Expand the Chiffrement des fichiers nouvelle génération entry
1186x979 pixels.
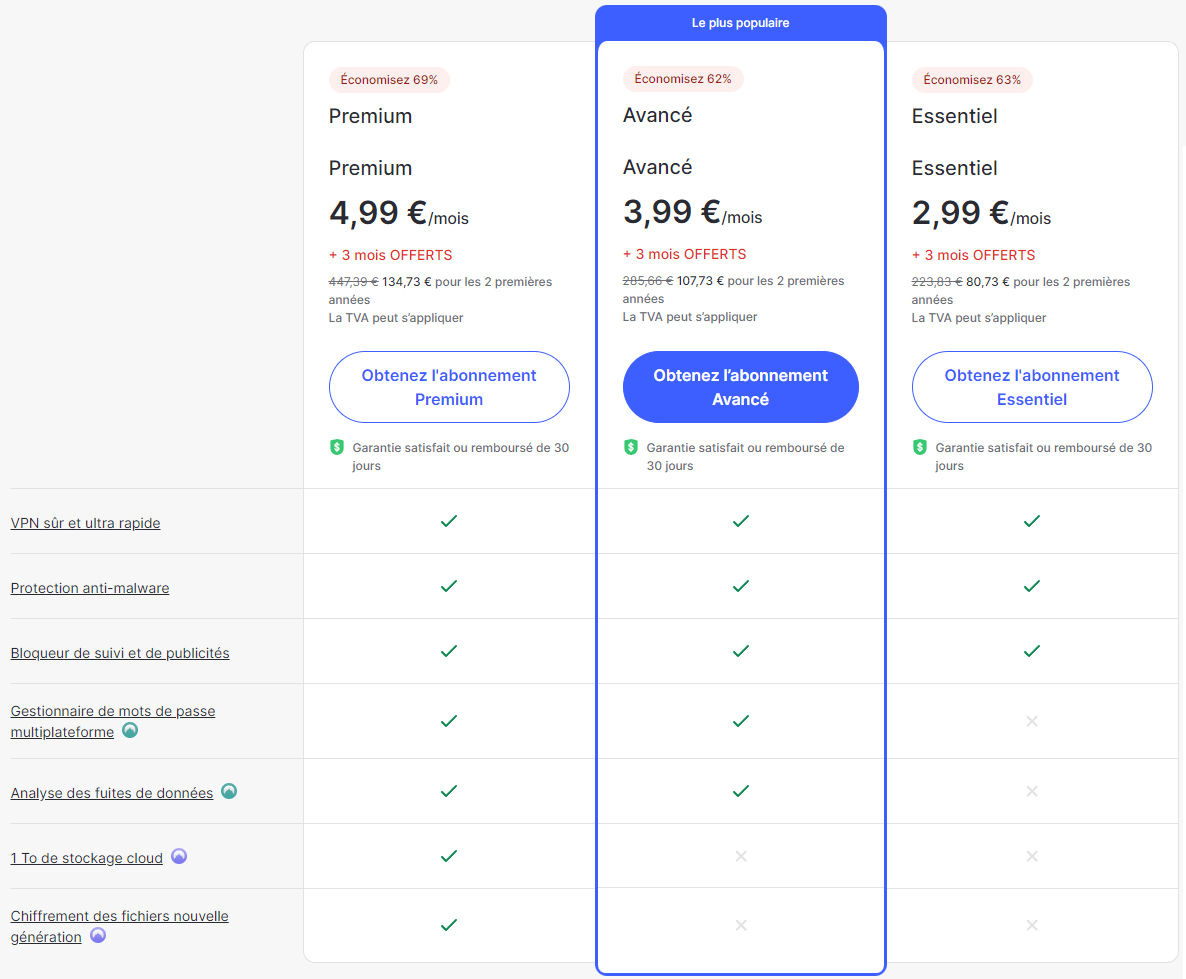click(x=119, y=915)
